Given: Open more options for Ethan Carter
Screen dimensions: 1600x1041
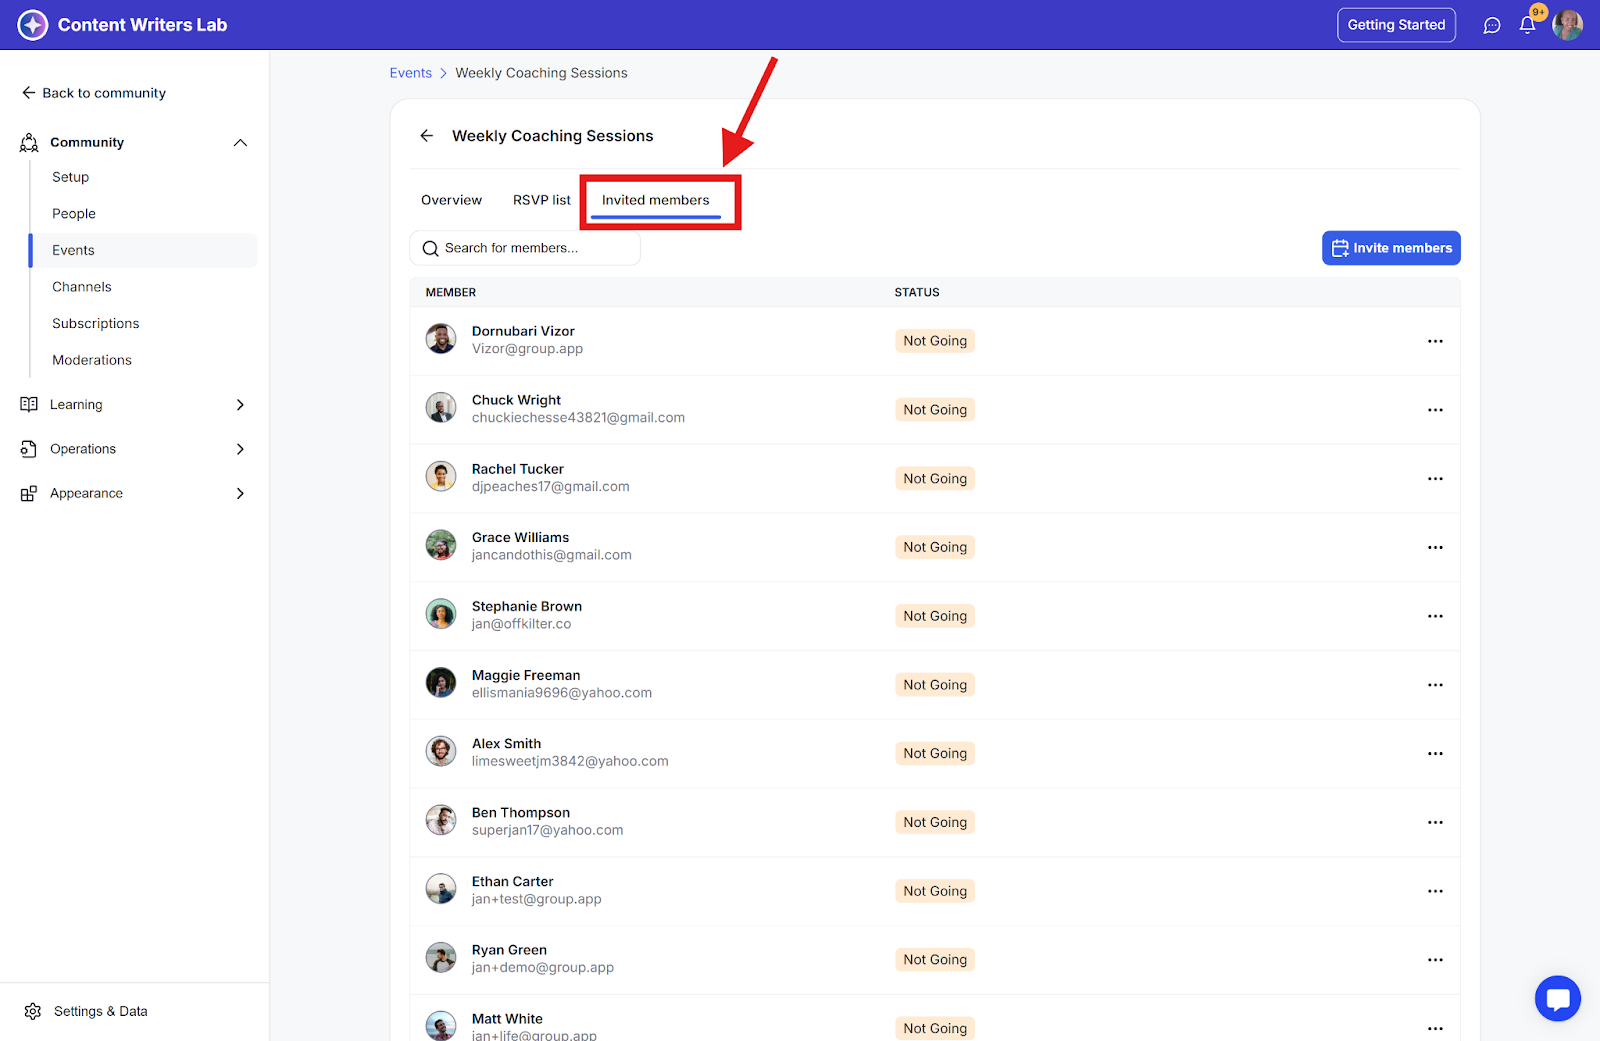Looking at the screenshot, I should point(1435,891).
